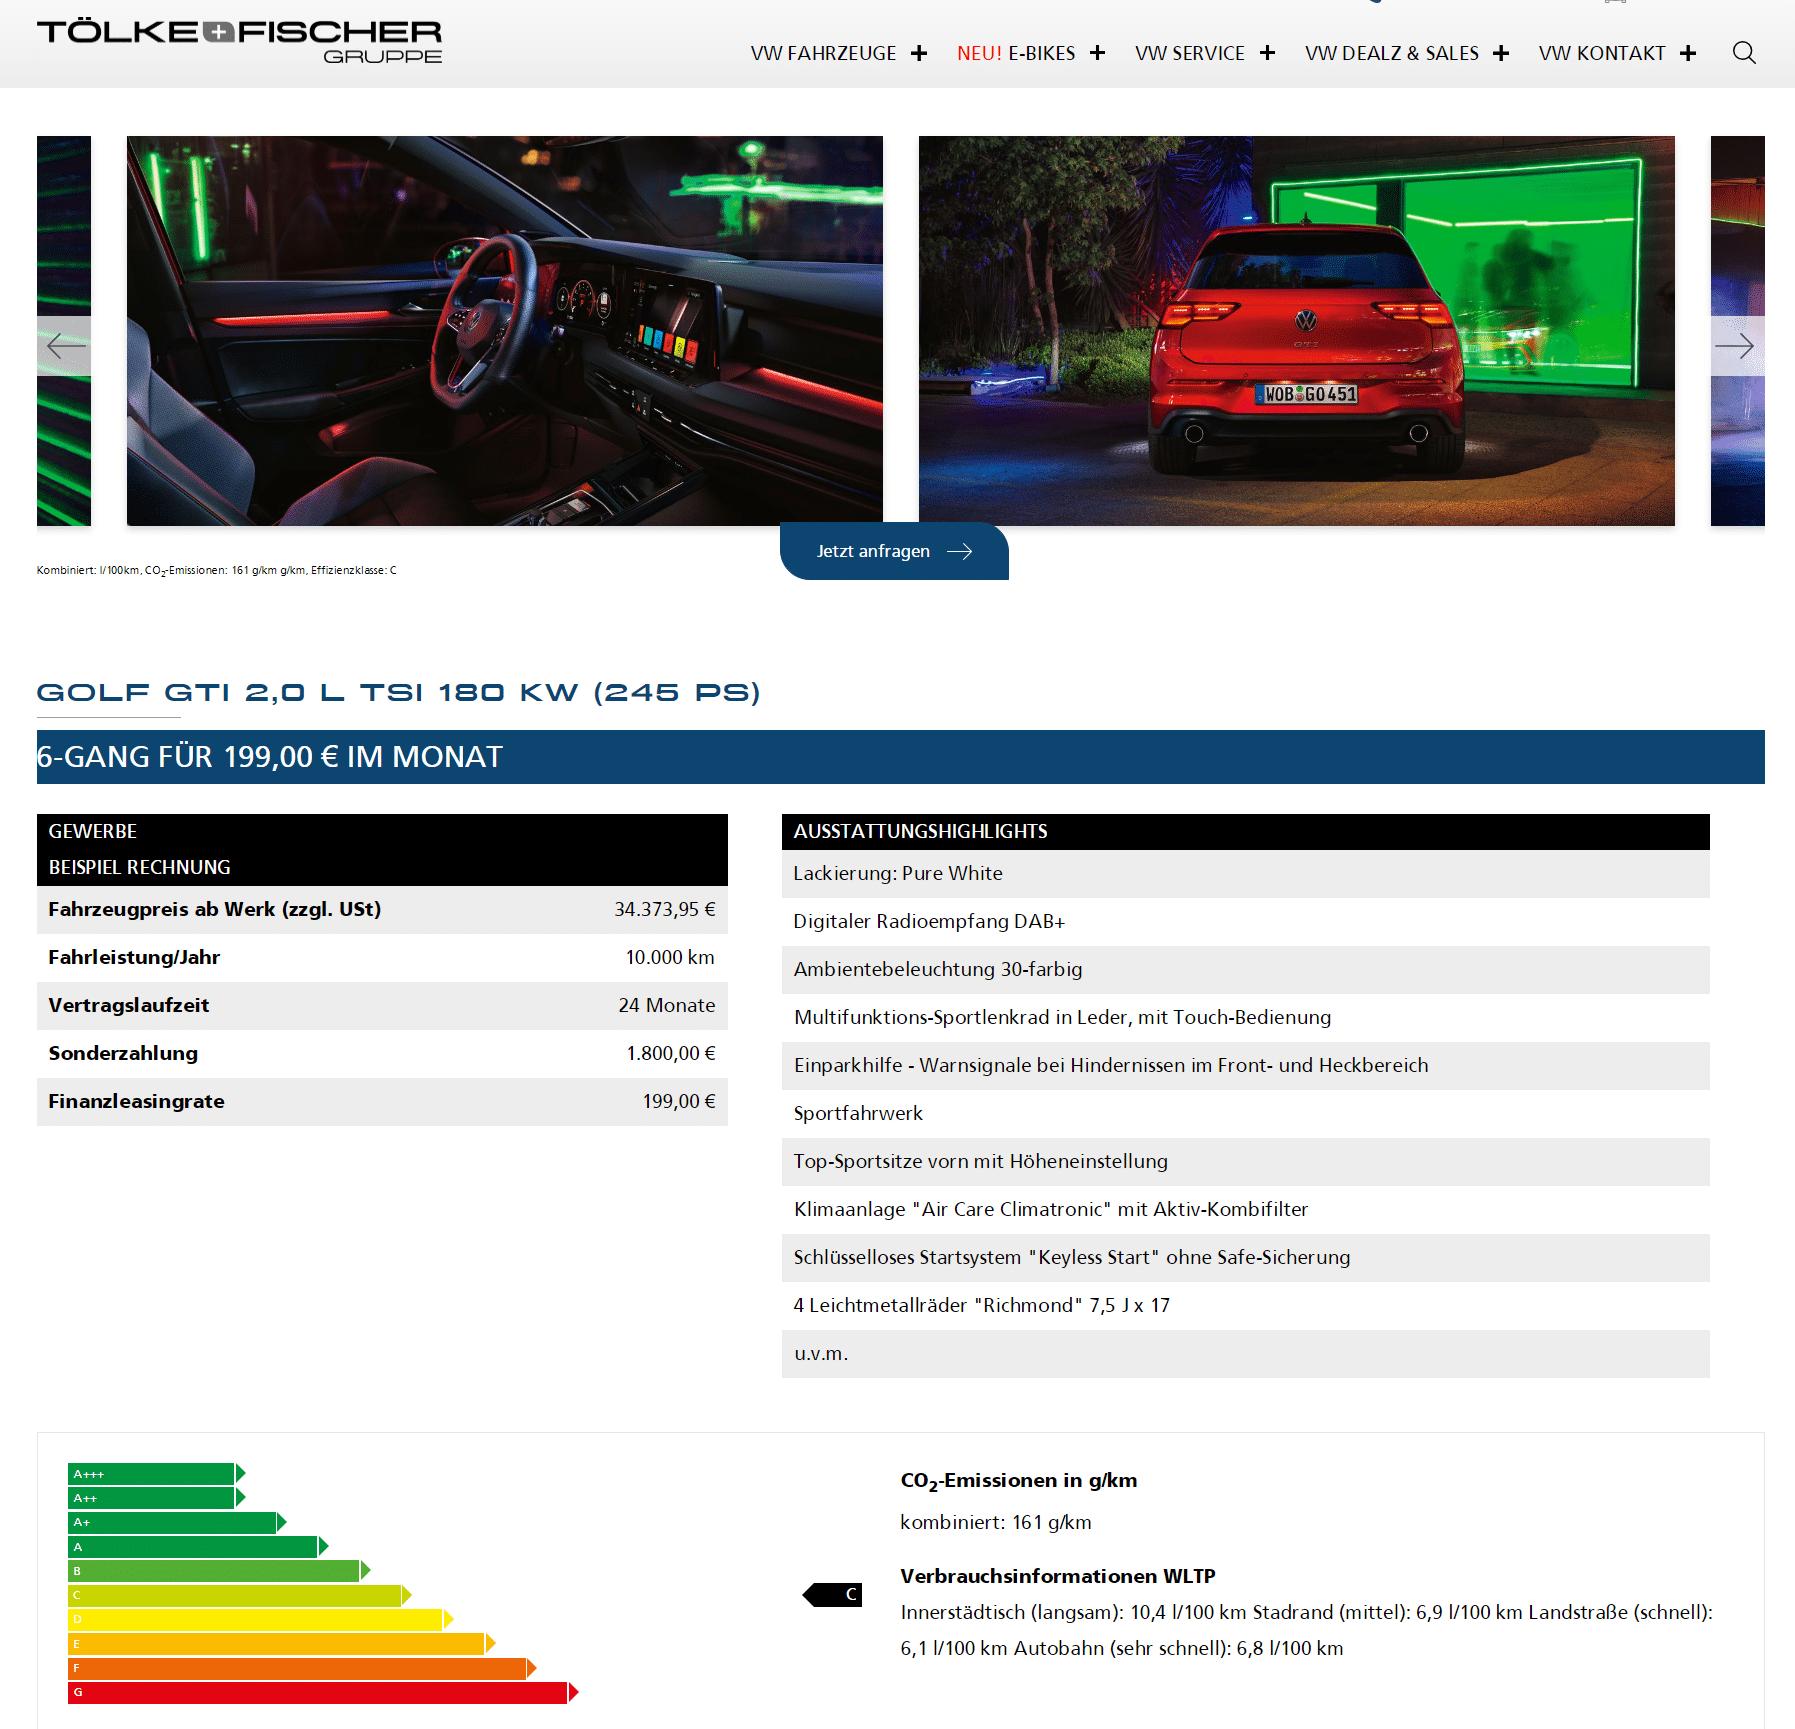Select the Sonderzahlung 1.800,00 € value
The image size is (1795, 1729).
(x=671, y=1054)
